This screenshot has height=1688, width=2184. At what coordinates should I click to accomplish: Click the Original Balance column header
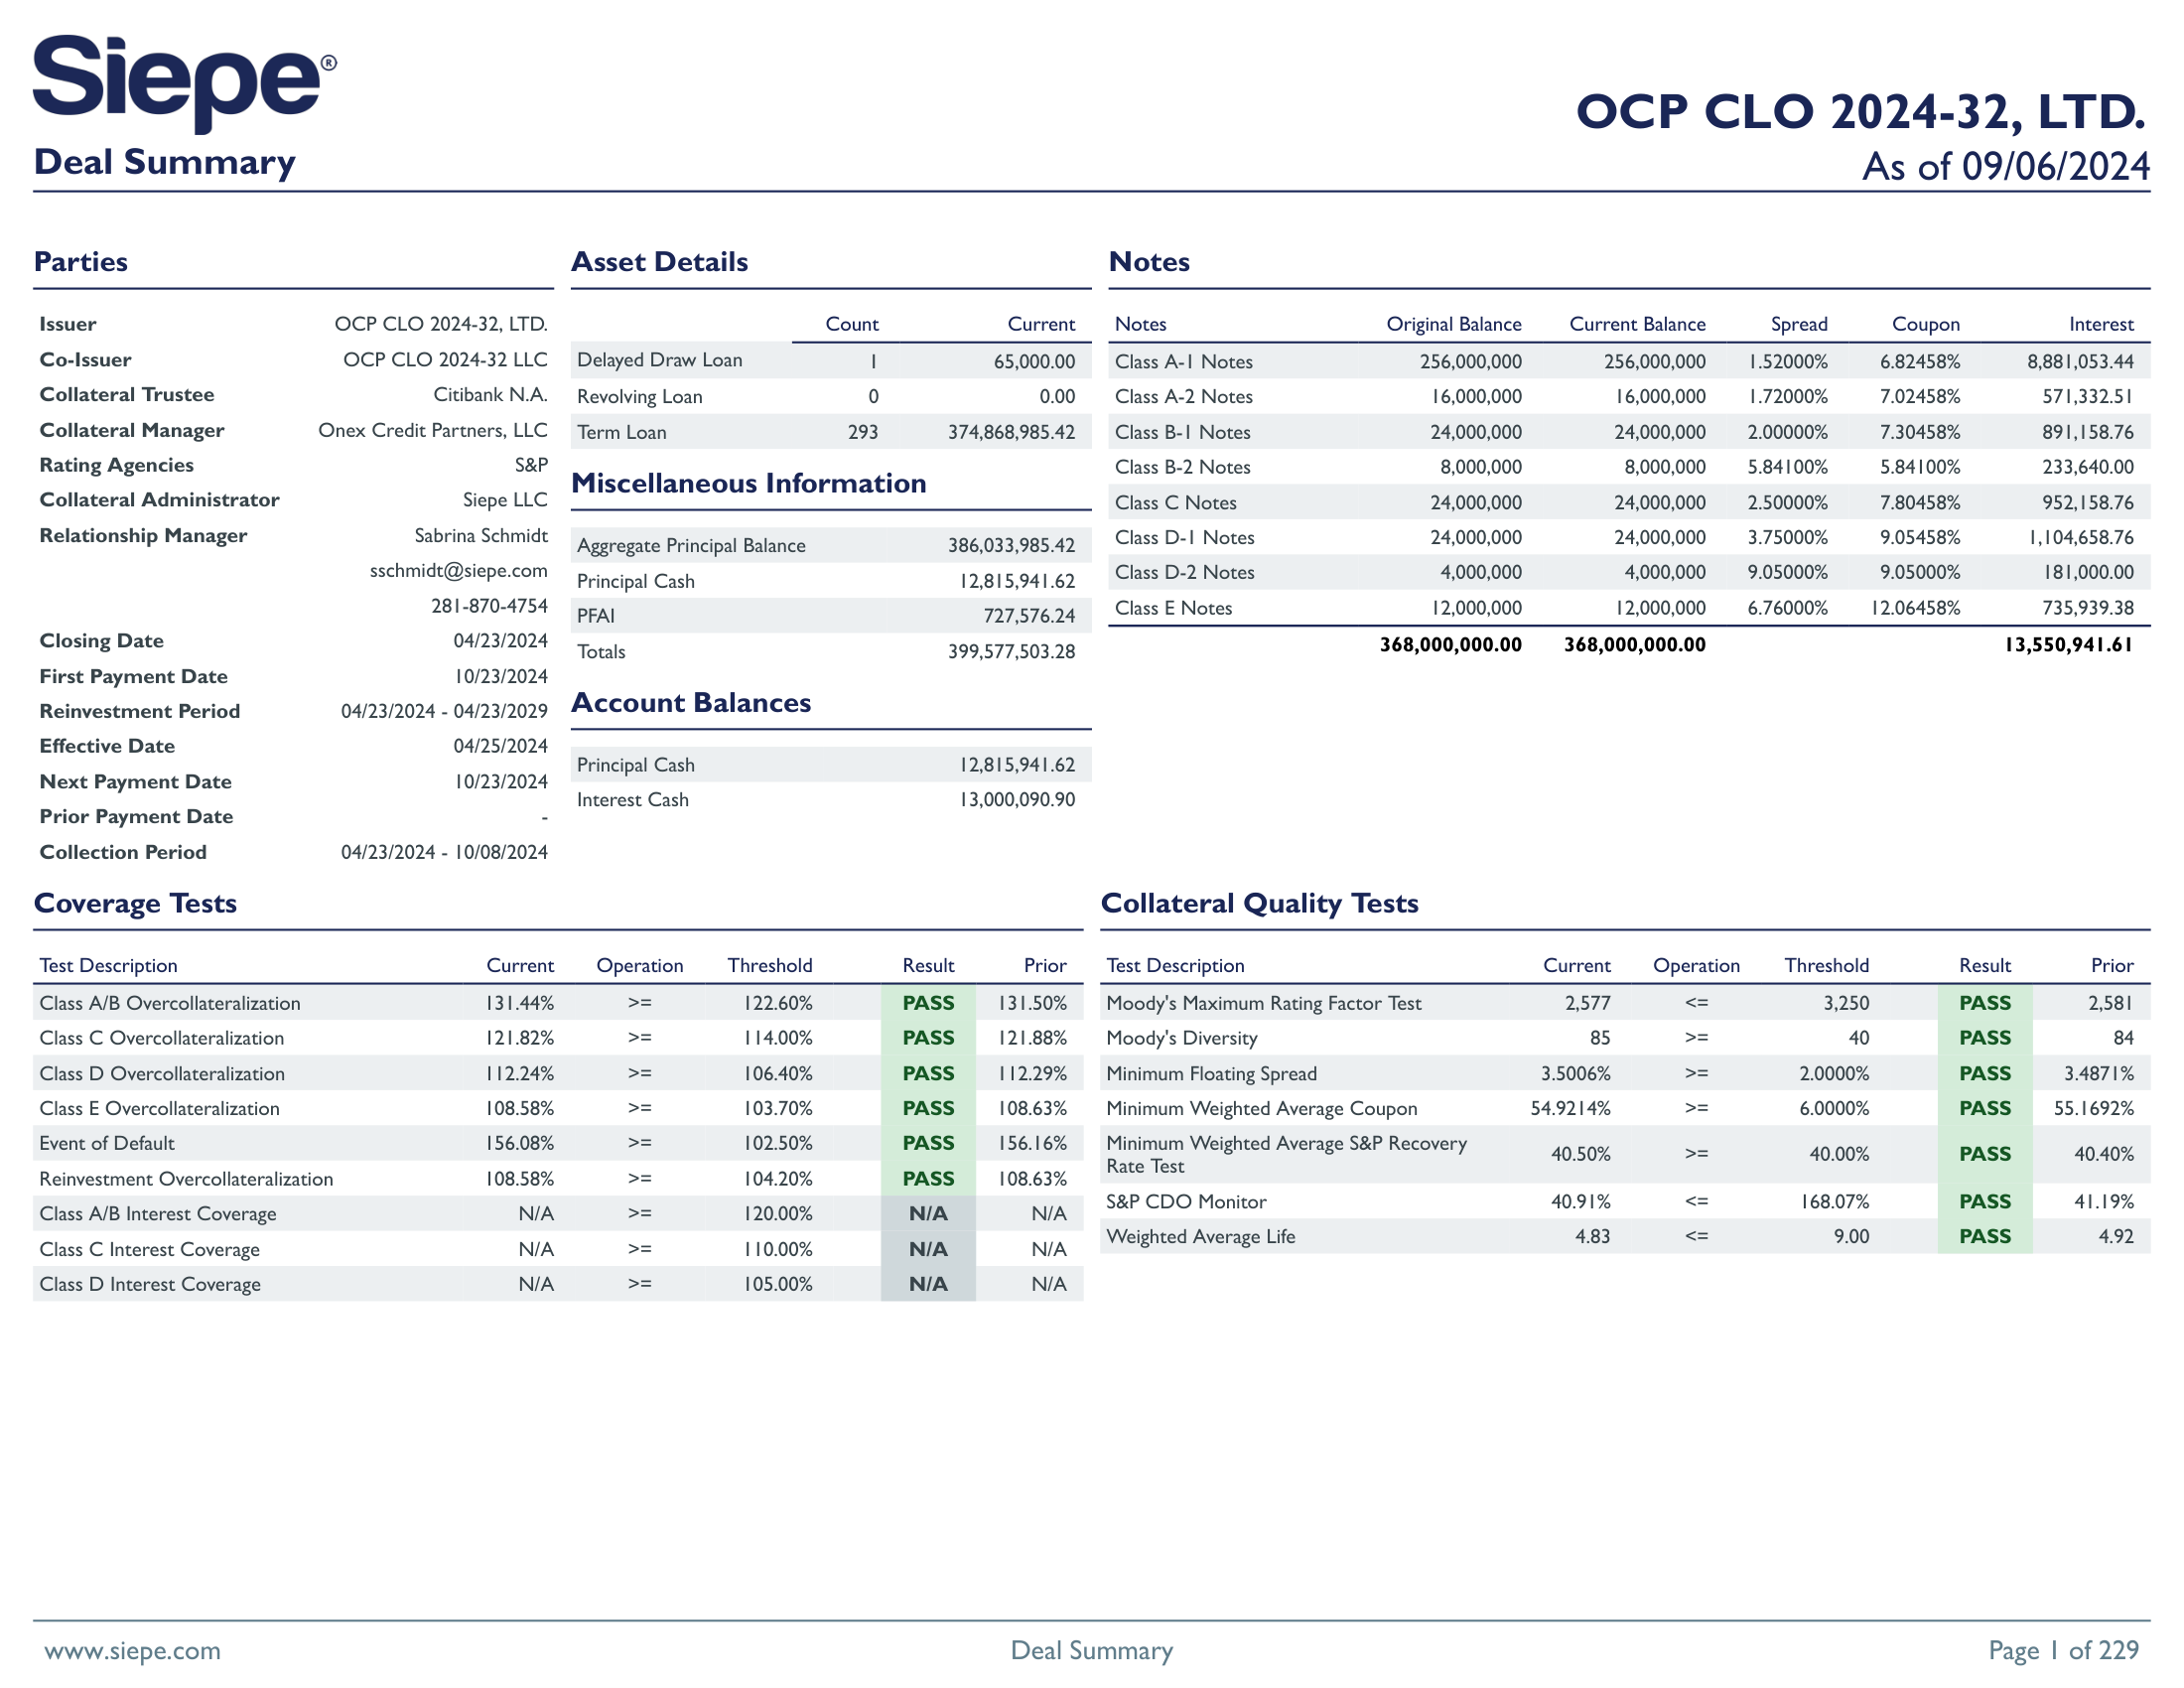click(x=1453, y=324)
